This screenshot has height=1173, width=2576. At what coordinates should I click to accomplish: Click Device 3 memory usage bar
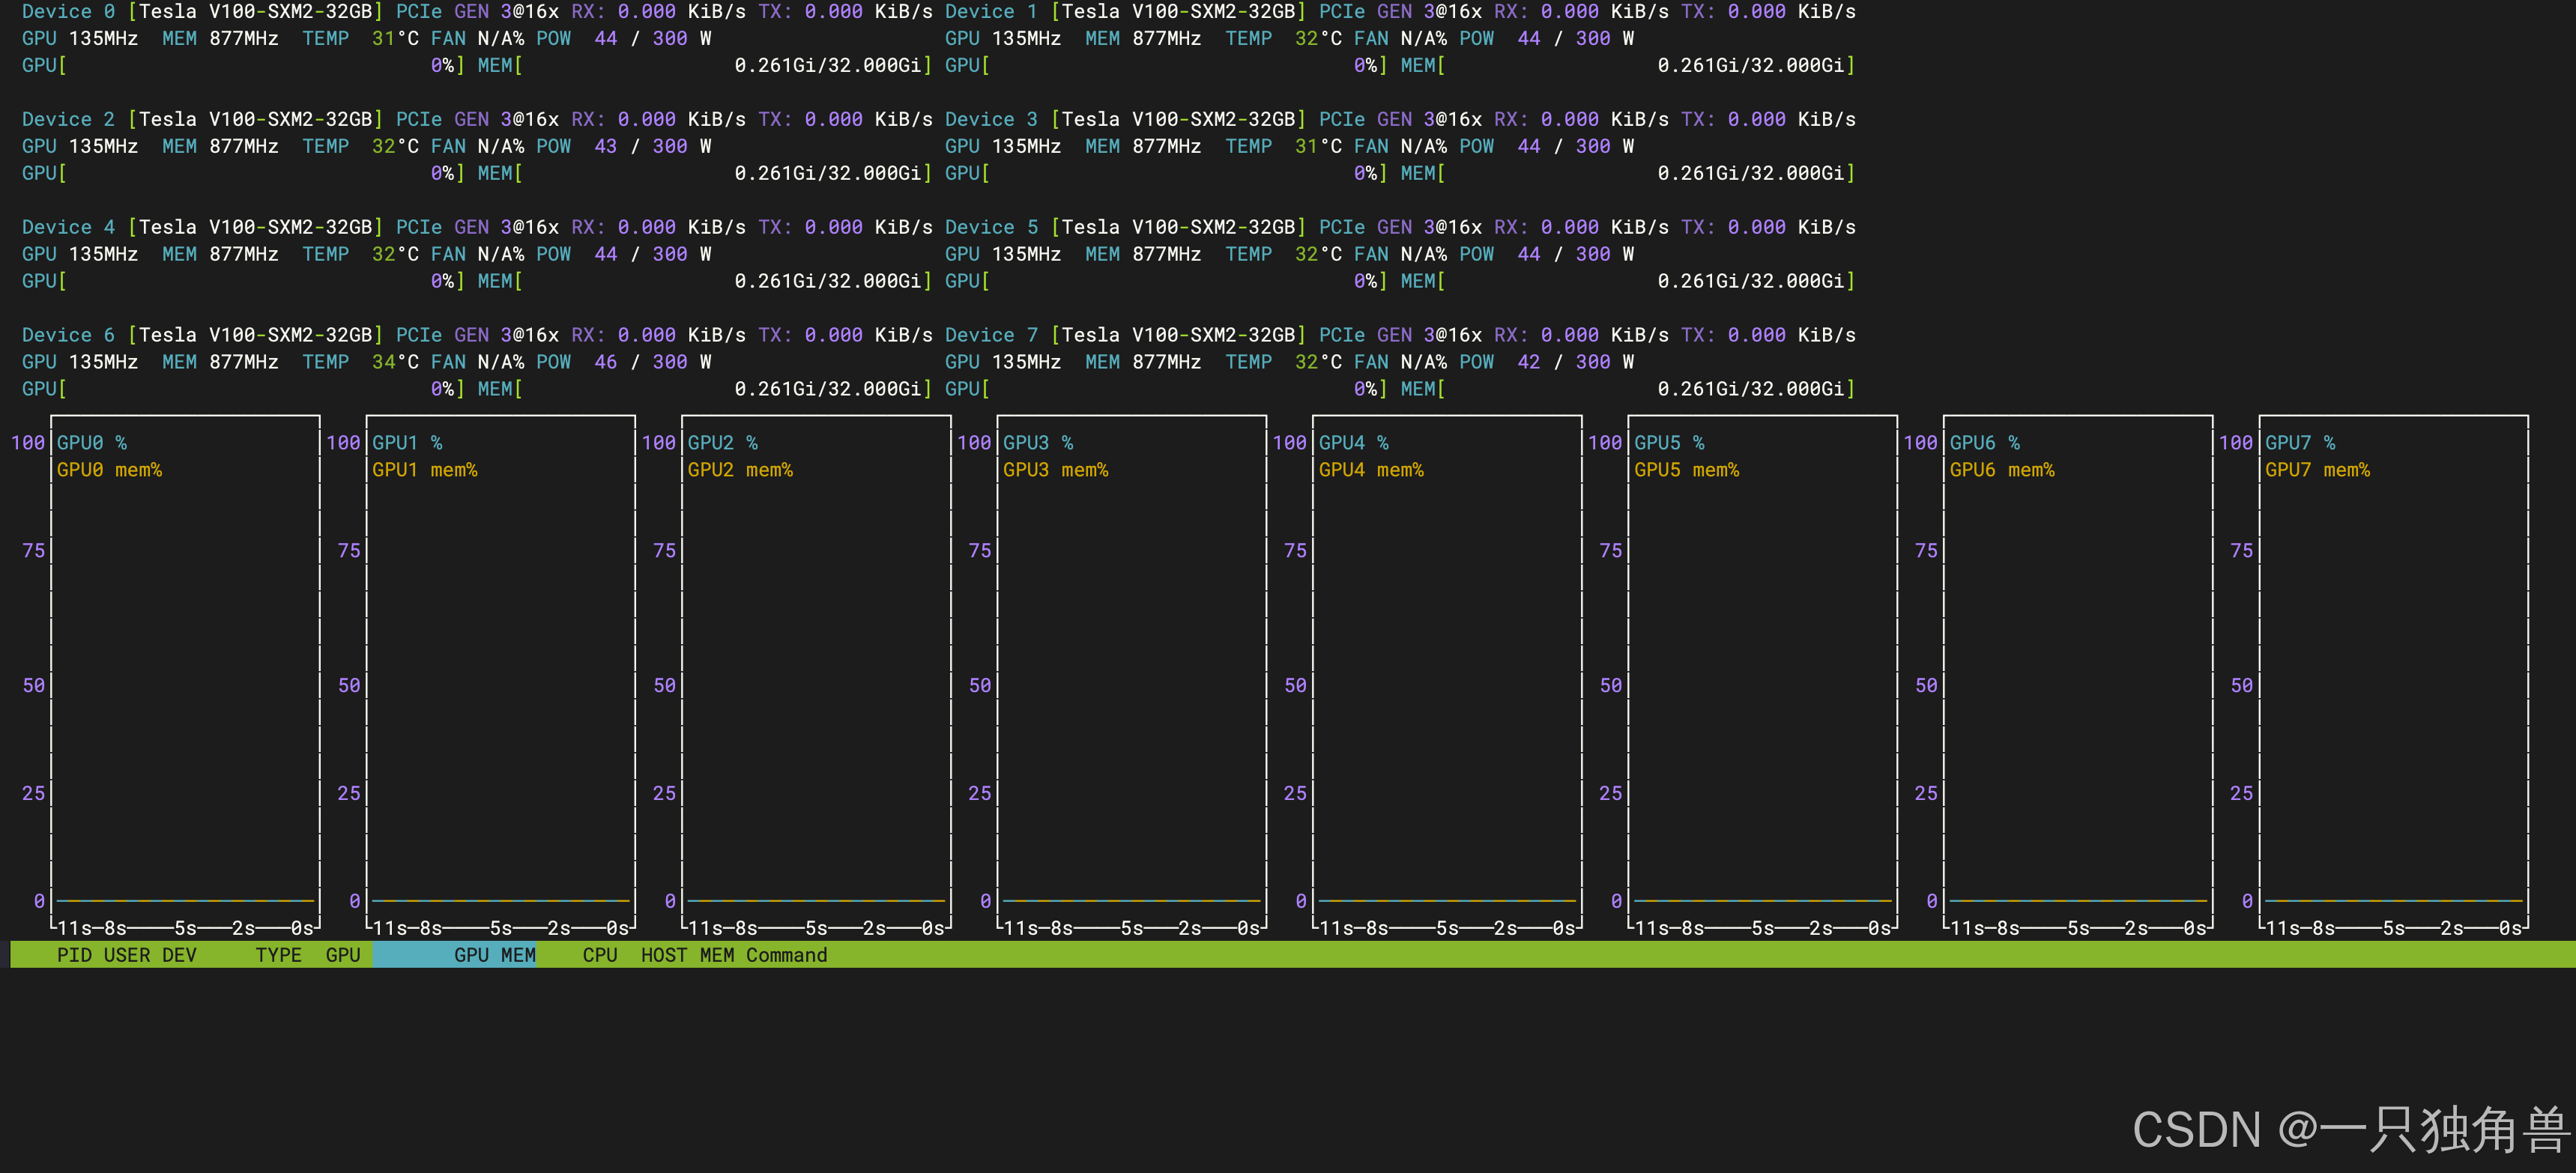click(1627, 173)
